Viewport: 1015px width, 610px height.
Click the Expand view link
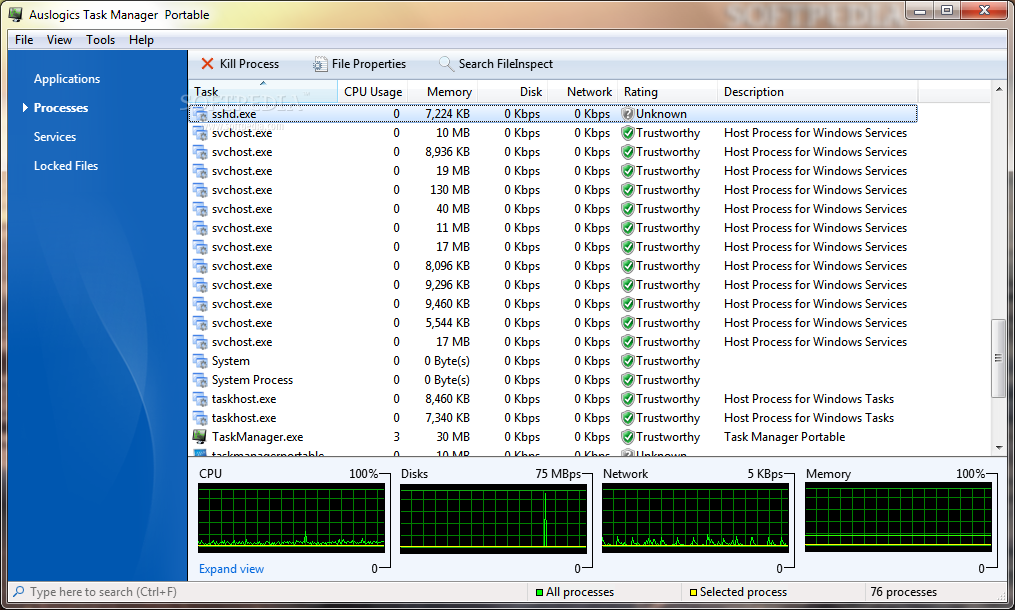tap(231, 569)
